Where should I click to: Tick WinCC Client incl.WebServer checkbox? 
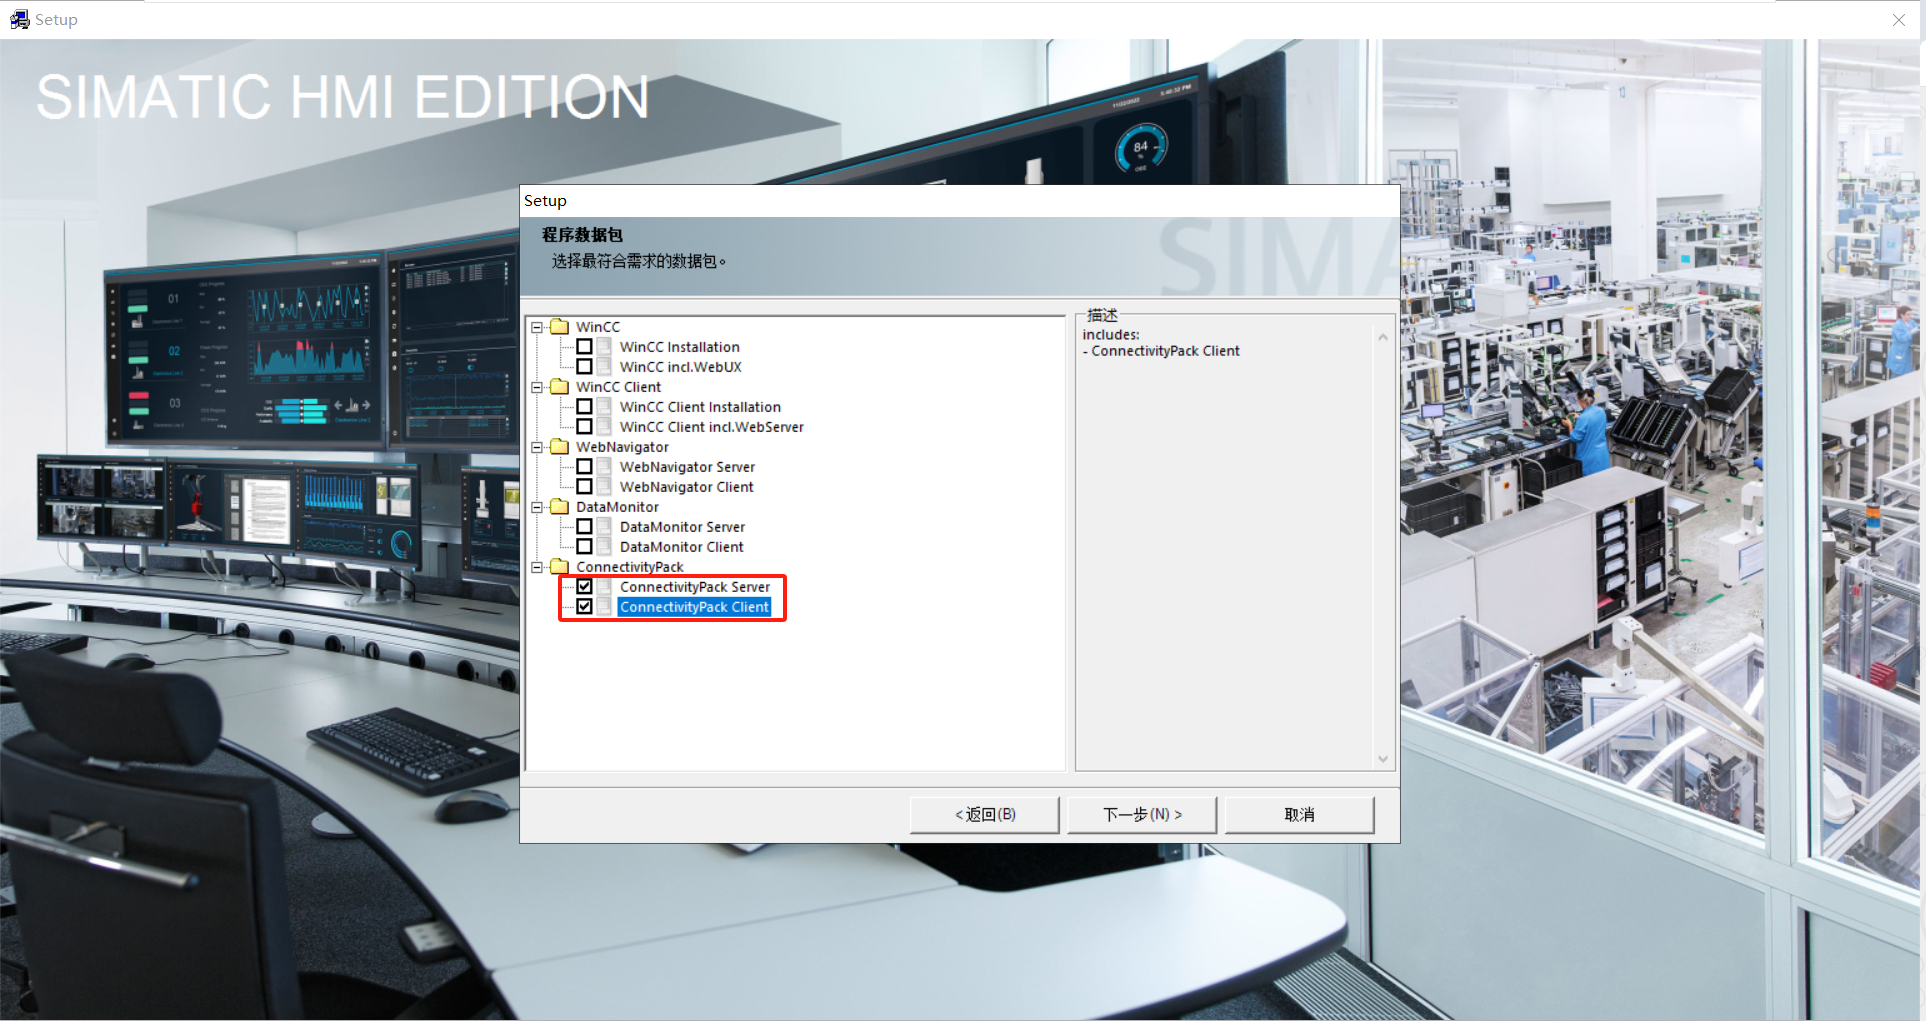point(584,427)
